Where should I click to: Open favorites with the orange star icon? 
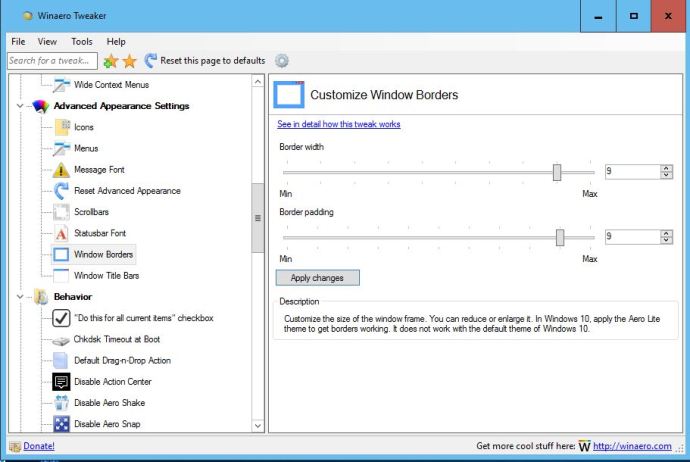[x=130, y=61]
